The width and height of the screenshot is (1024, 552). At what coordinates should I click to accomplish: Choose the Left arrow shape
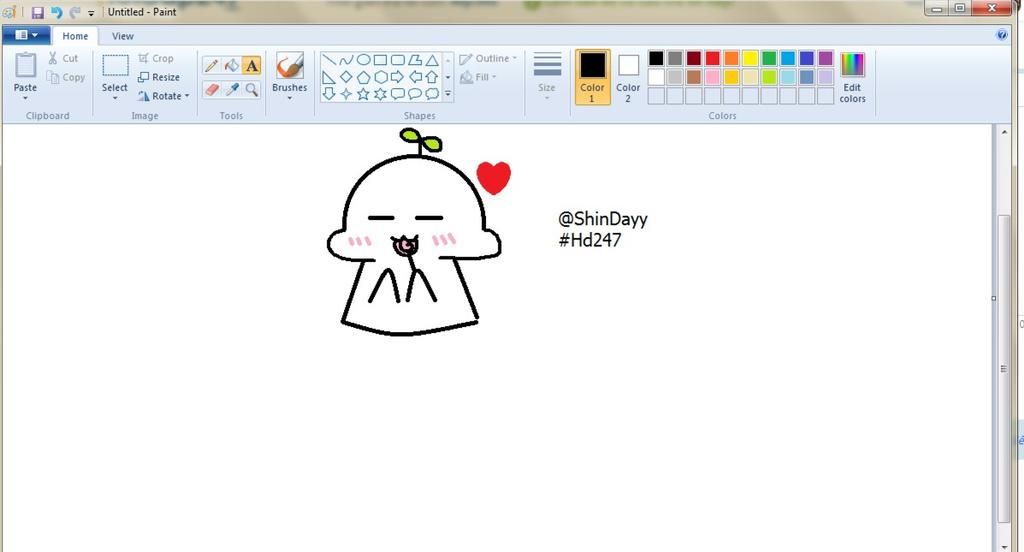pos(415,77)
